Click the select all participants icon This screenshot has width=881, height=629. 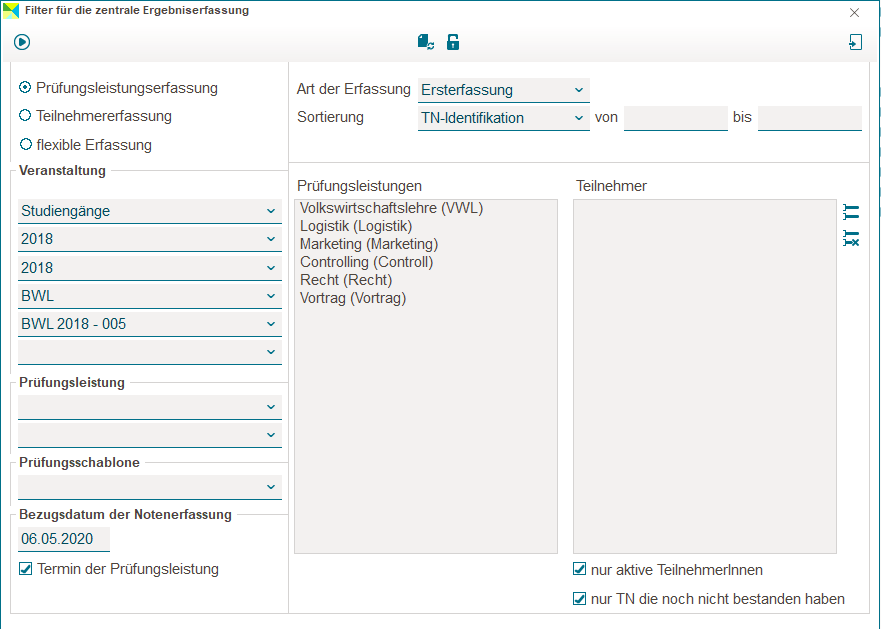(851, 212)
